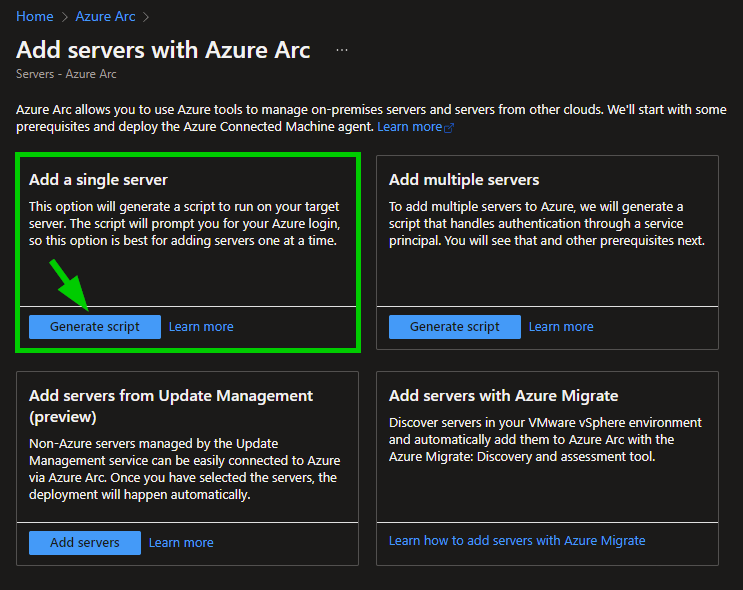Open the ellipsis more options menu
Screen dimensions: 743x590
(342, 50)
